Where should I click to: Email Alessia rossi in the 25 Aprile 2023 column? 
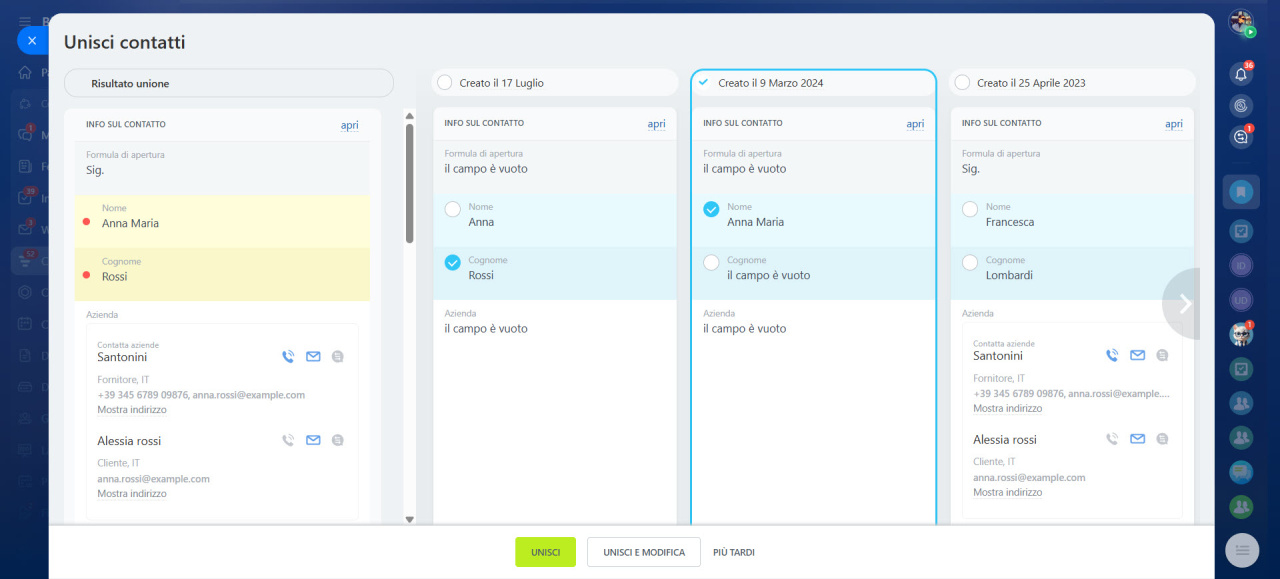pyautogui.click(x=1137, y=439)
